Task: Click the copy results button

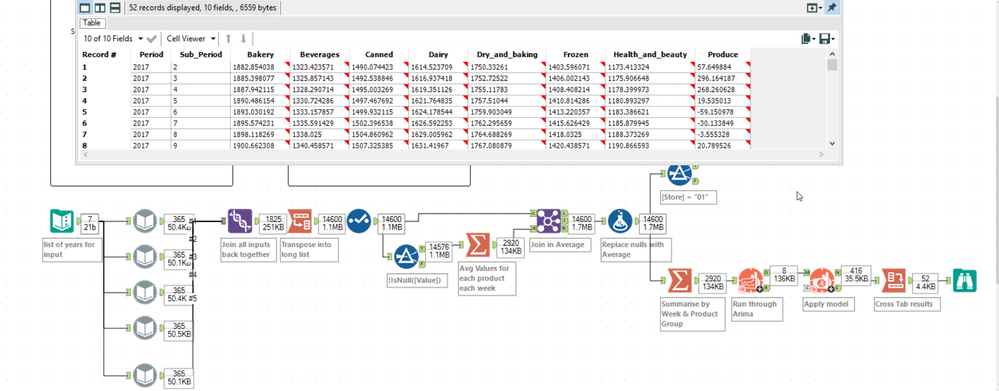Action: [808, 39]
